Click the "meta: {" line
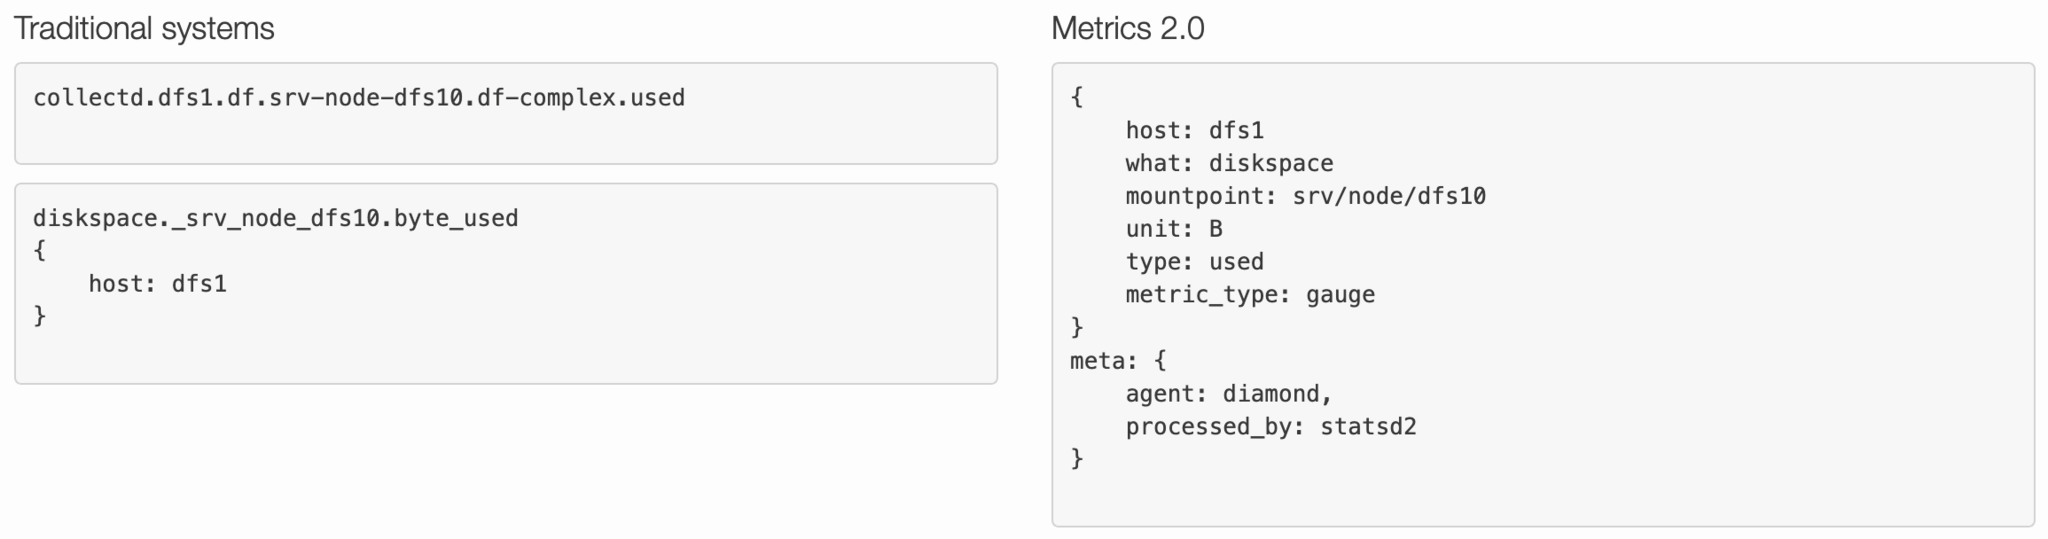Viewport: 2048px width, 539px height. [1117, 360]
